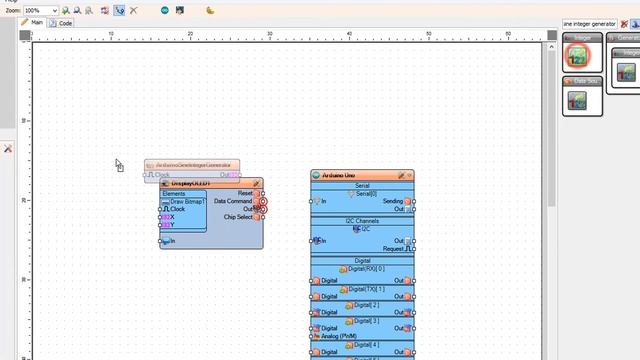Click the Digital[2] Out pin
The width and height of the screenshot is (640, 360).
click(414, 313)
